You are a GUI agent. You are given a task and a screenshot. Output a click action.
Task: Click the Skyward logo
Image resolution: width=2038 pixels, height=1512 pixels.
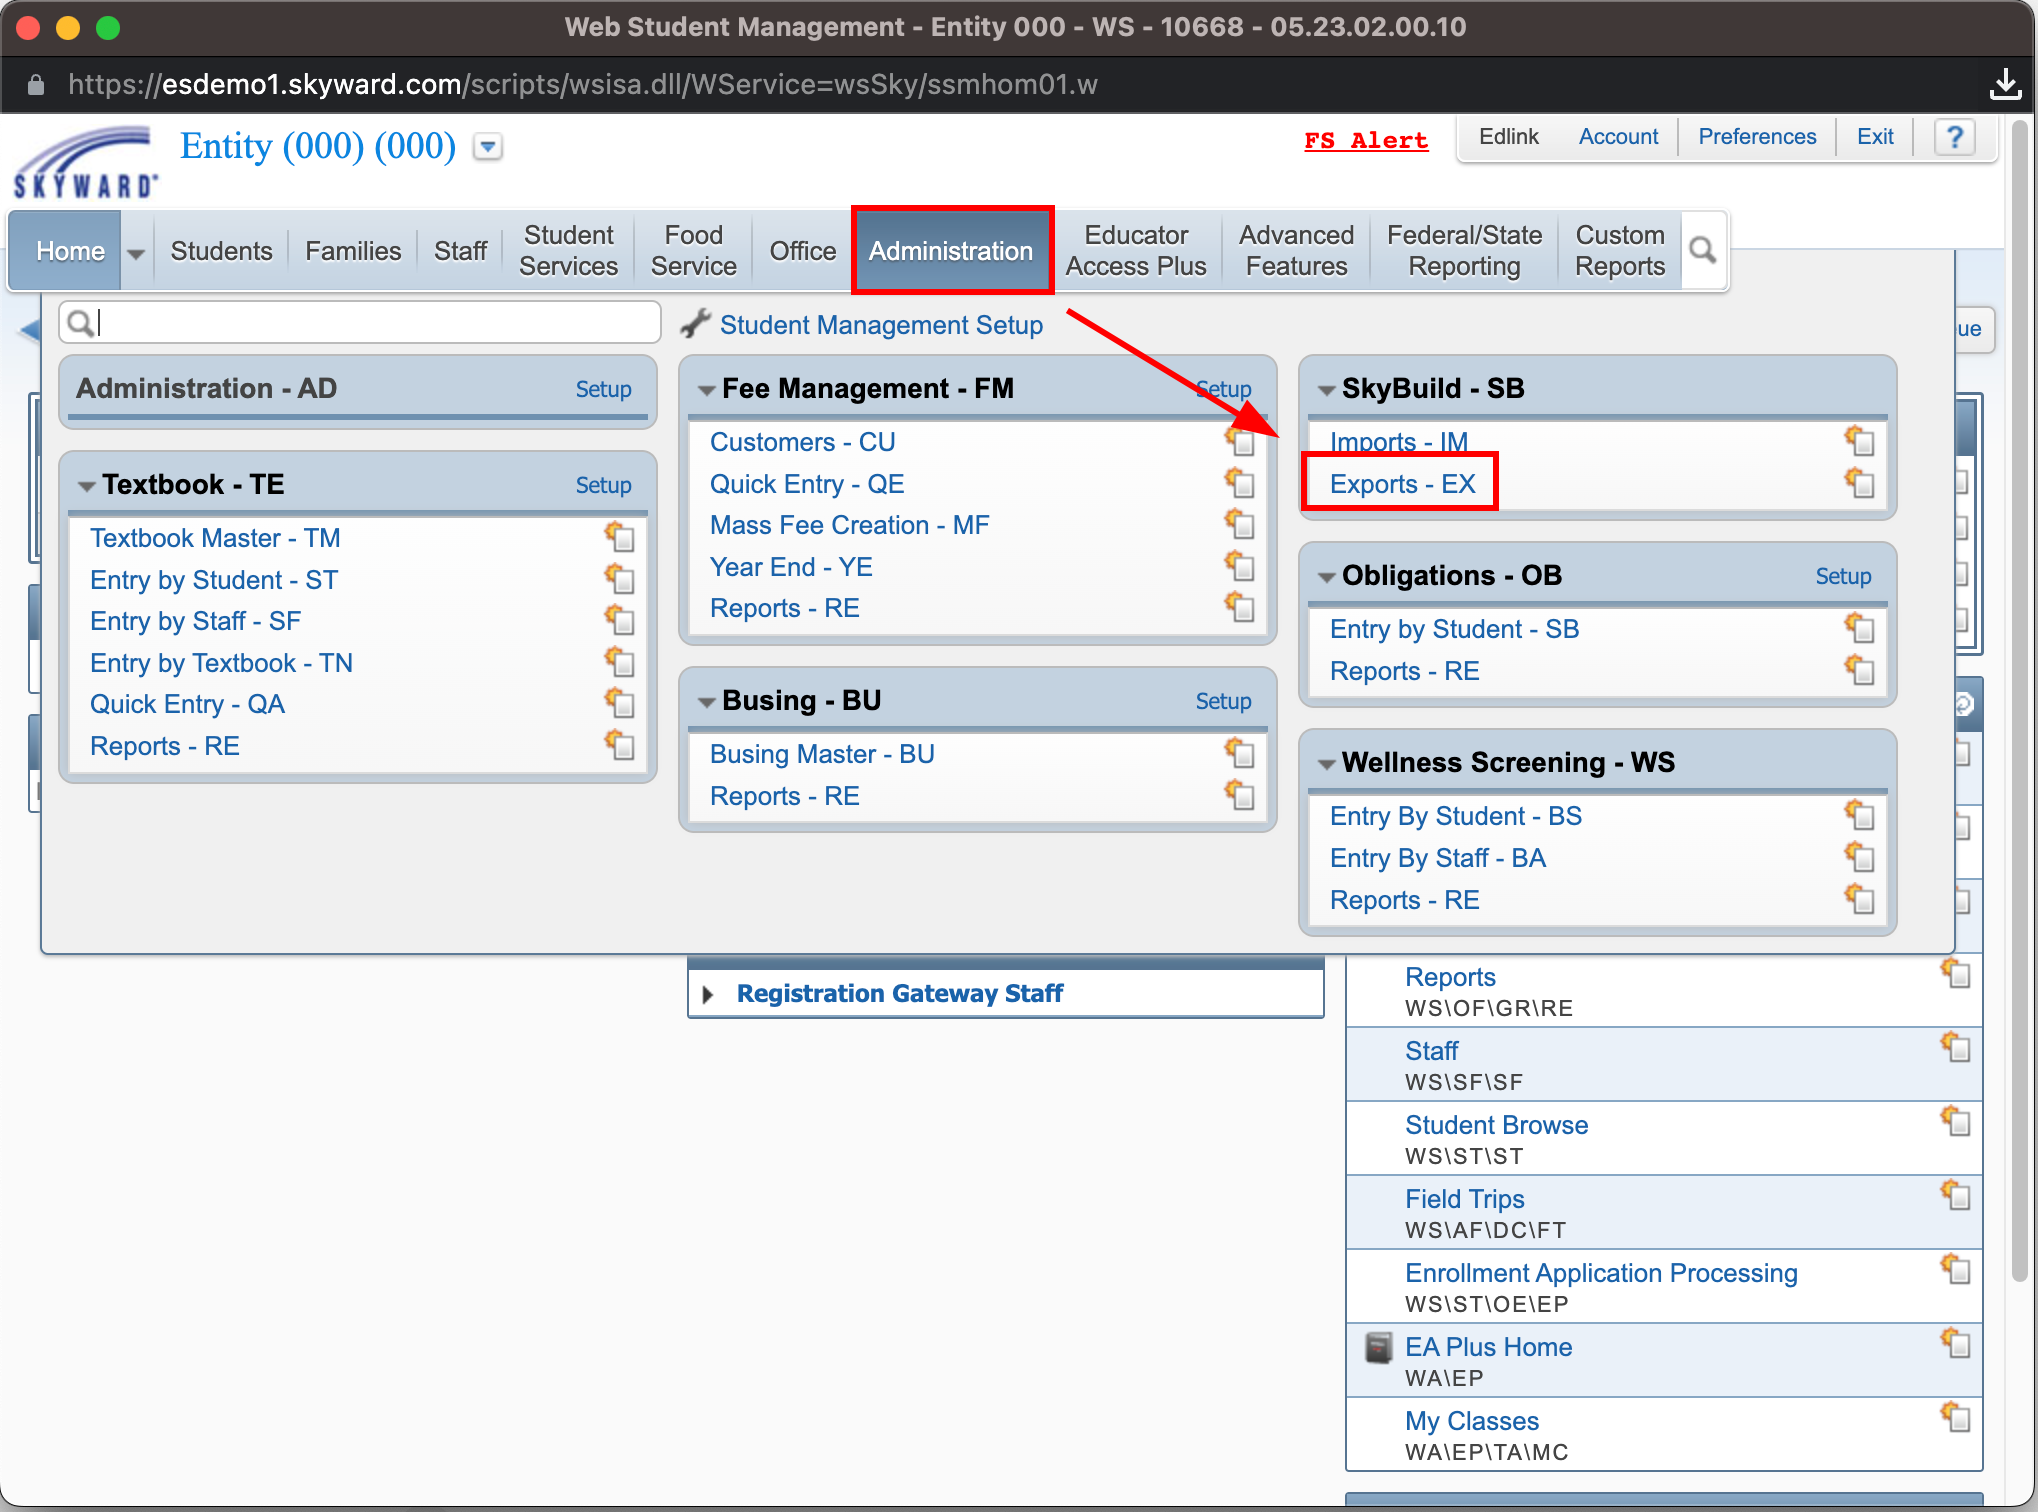click(x=86, y=162)
